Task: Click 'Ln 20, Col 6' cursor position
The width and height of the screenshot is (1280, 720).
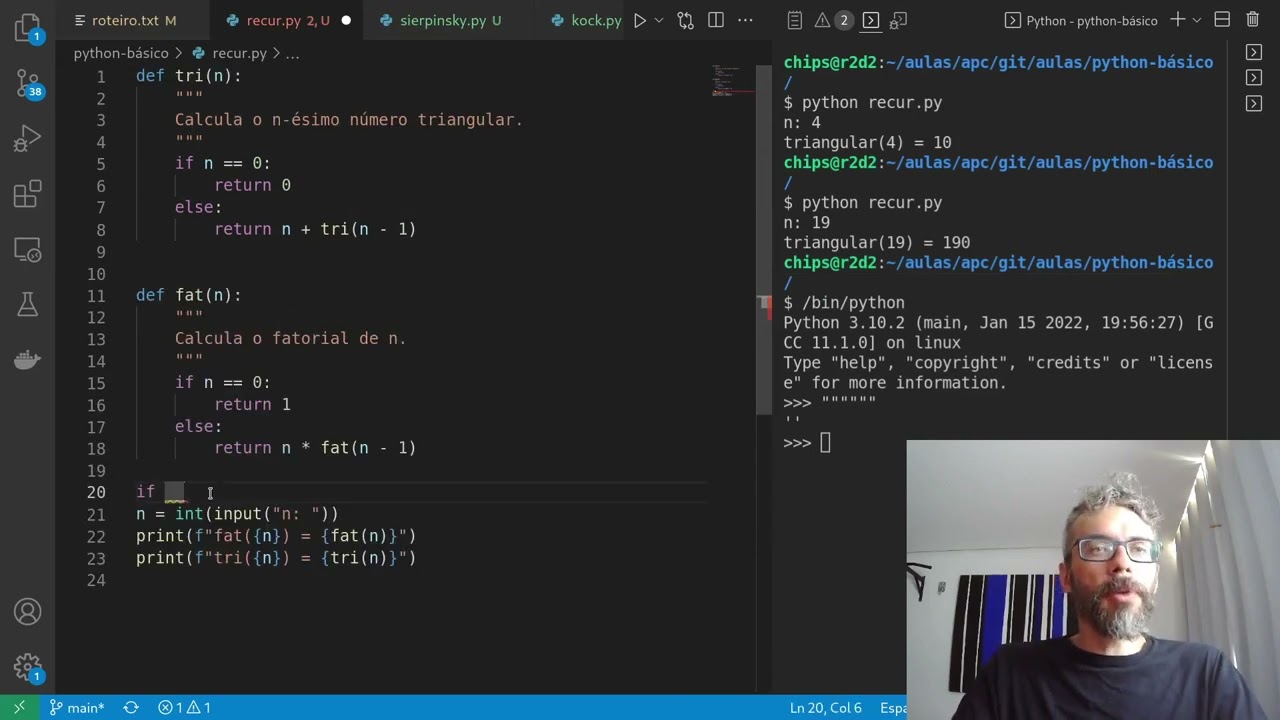Action: [825, 707]
